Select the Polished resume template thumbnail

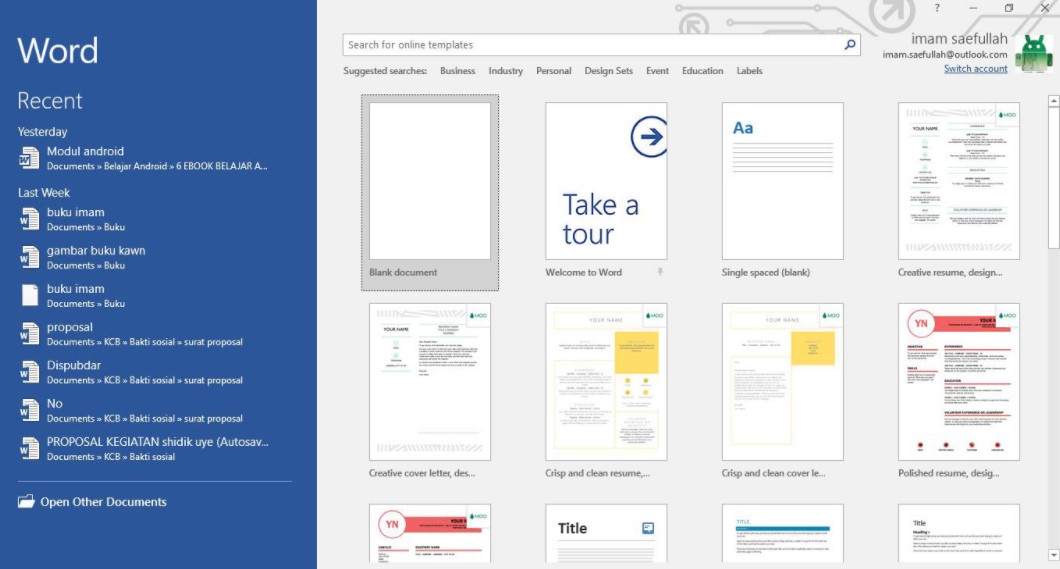click(x=959, y=382)
